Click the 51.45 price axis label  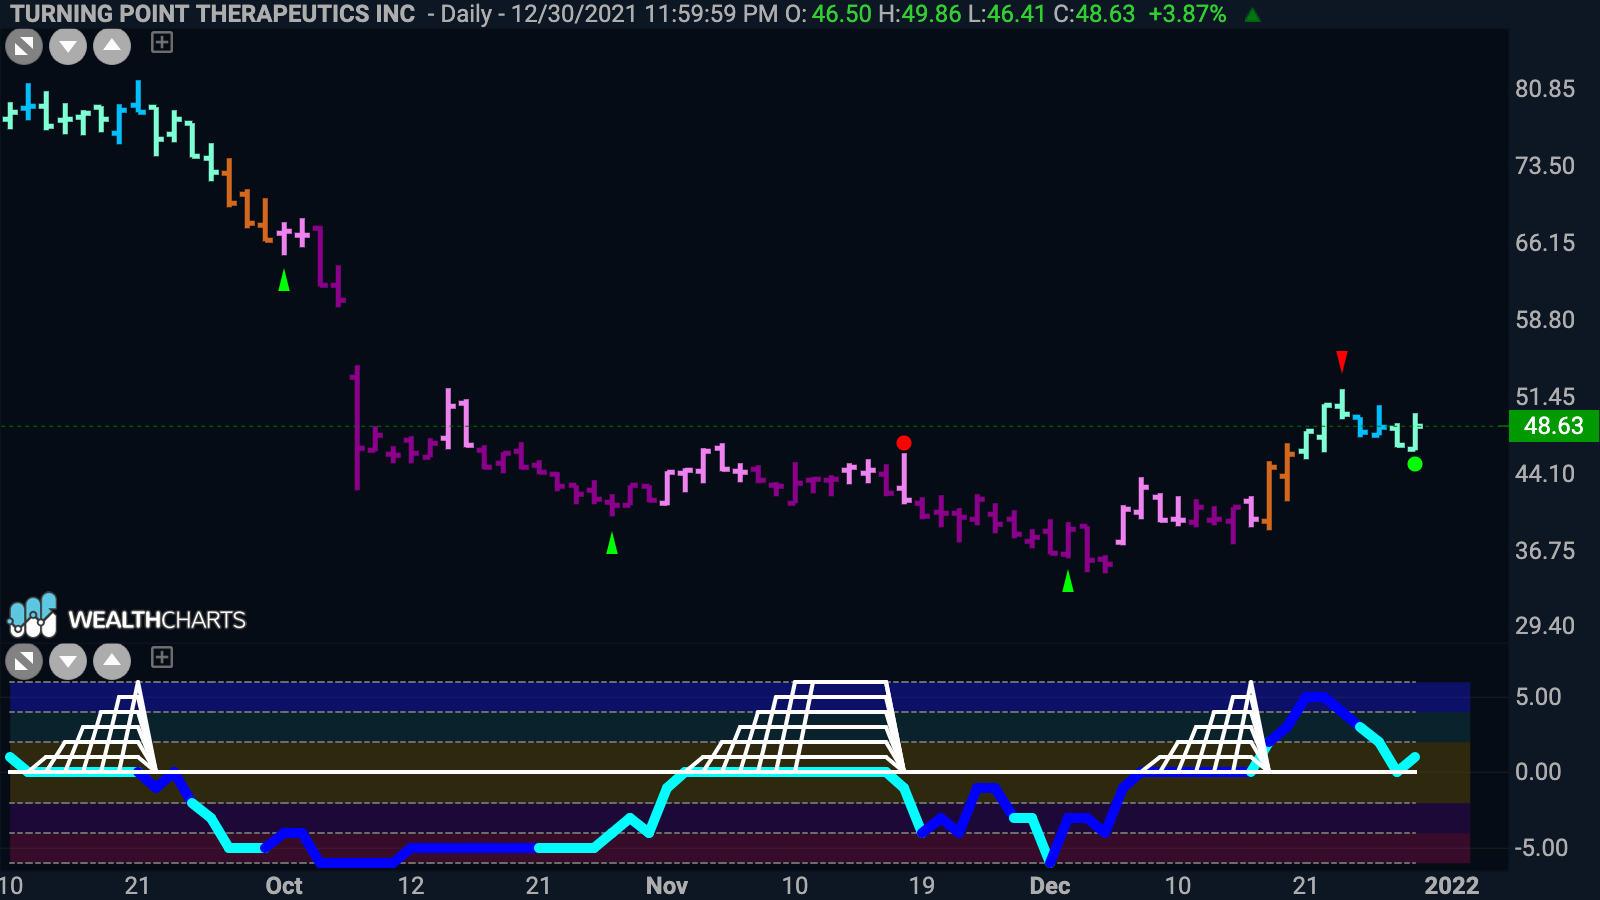(x=1544, y=397)
